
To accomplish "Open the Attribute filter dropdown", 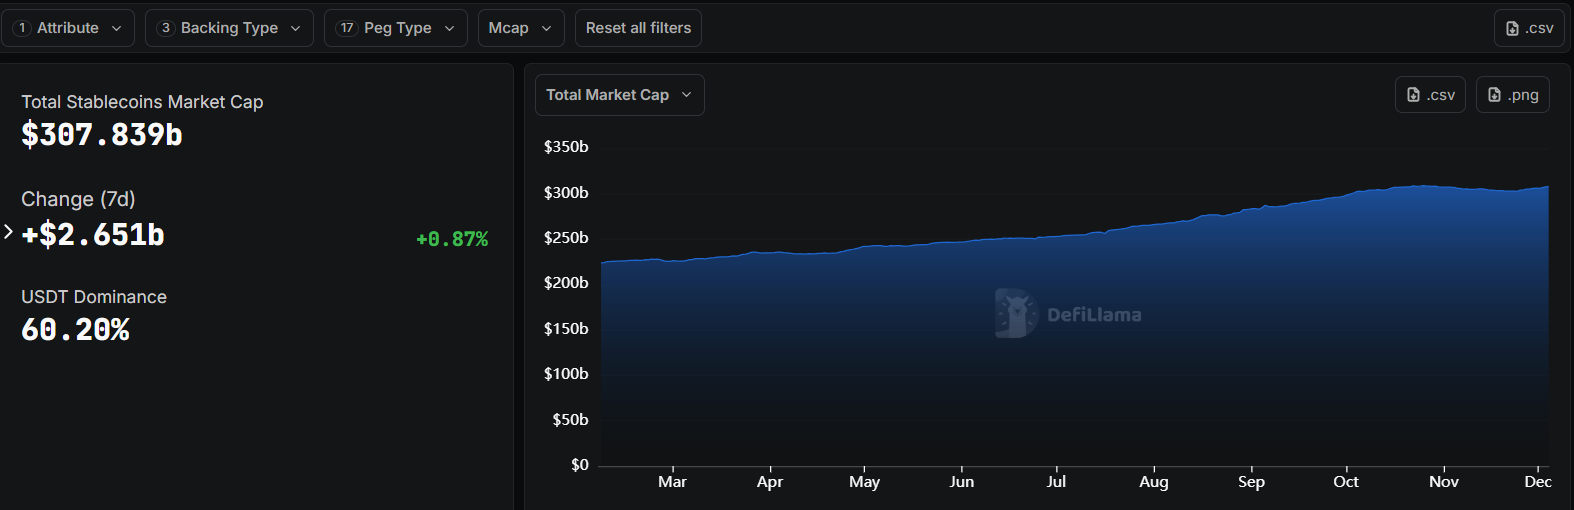I will [68, 28].
